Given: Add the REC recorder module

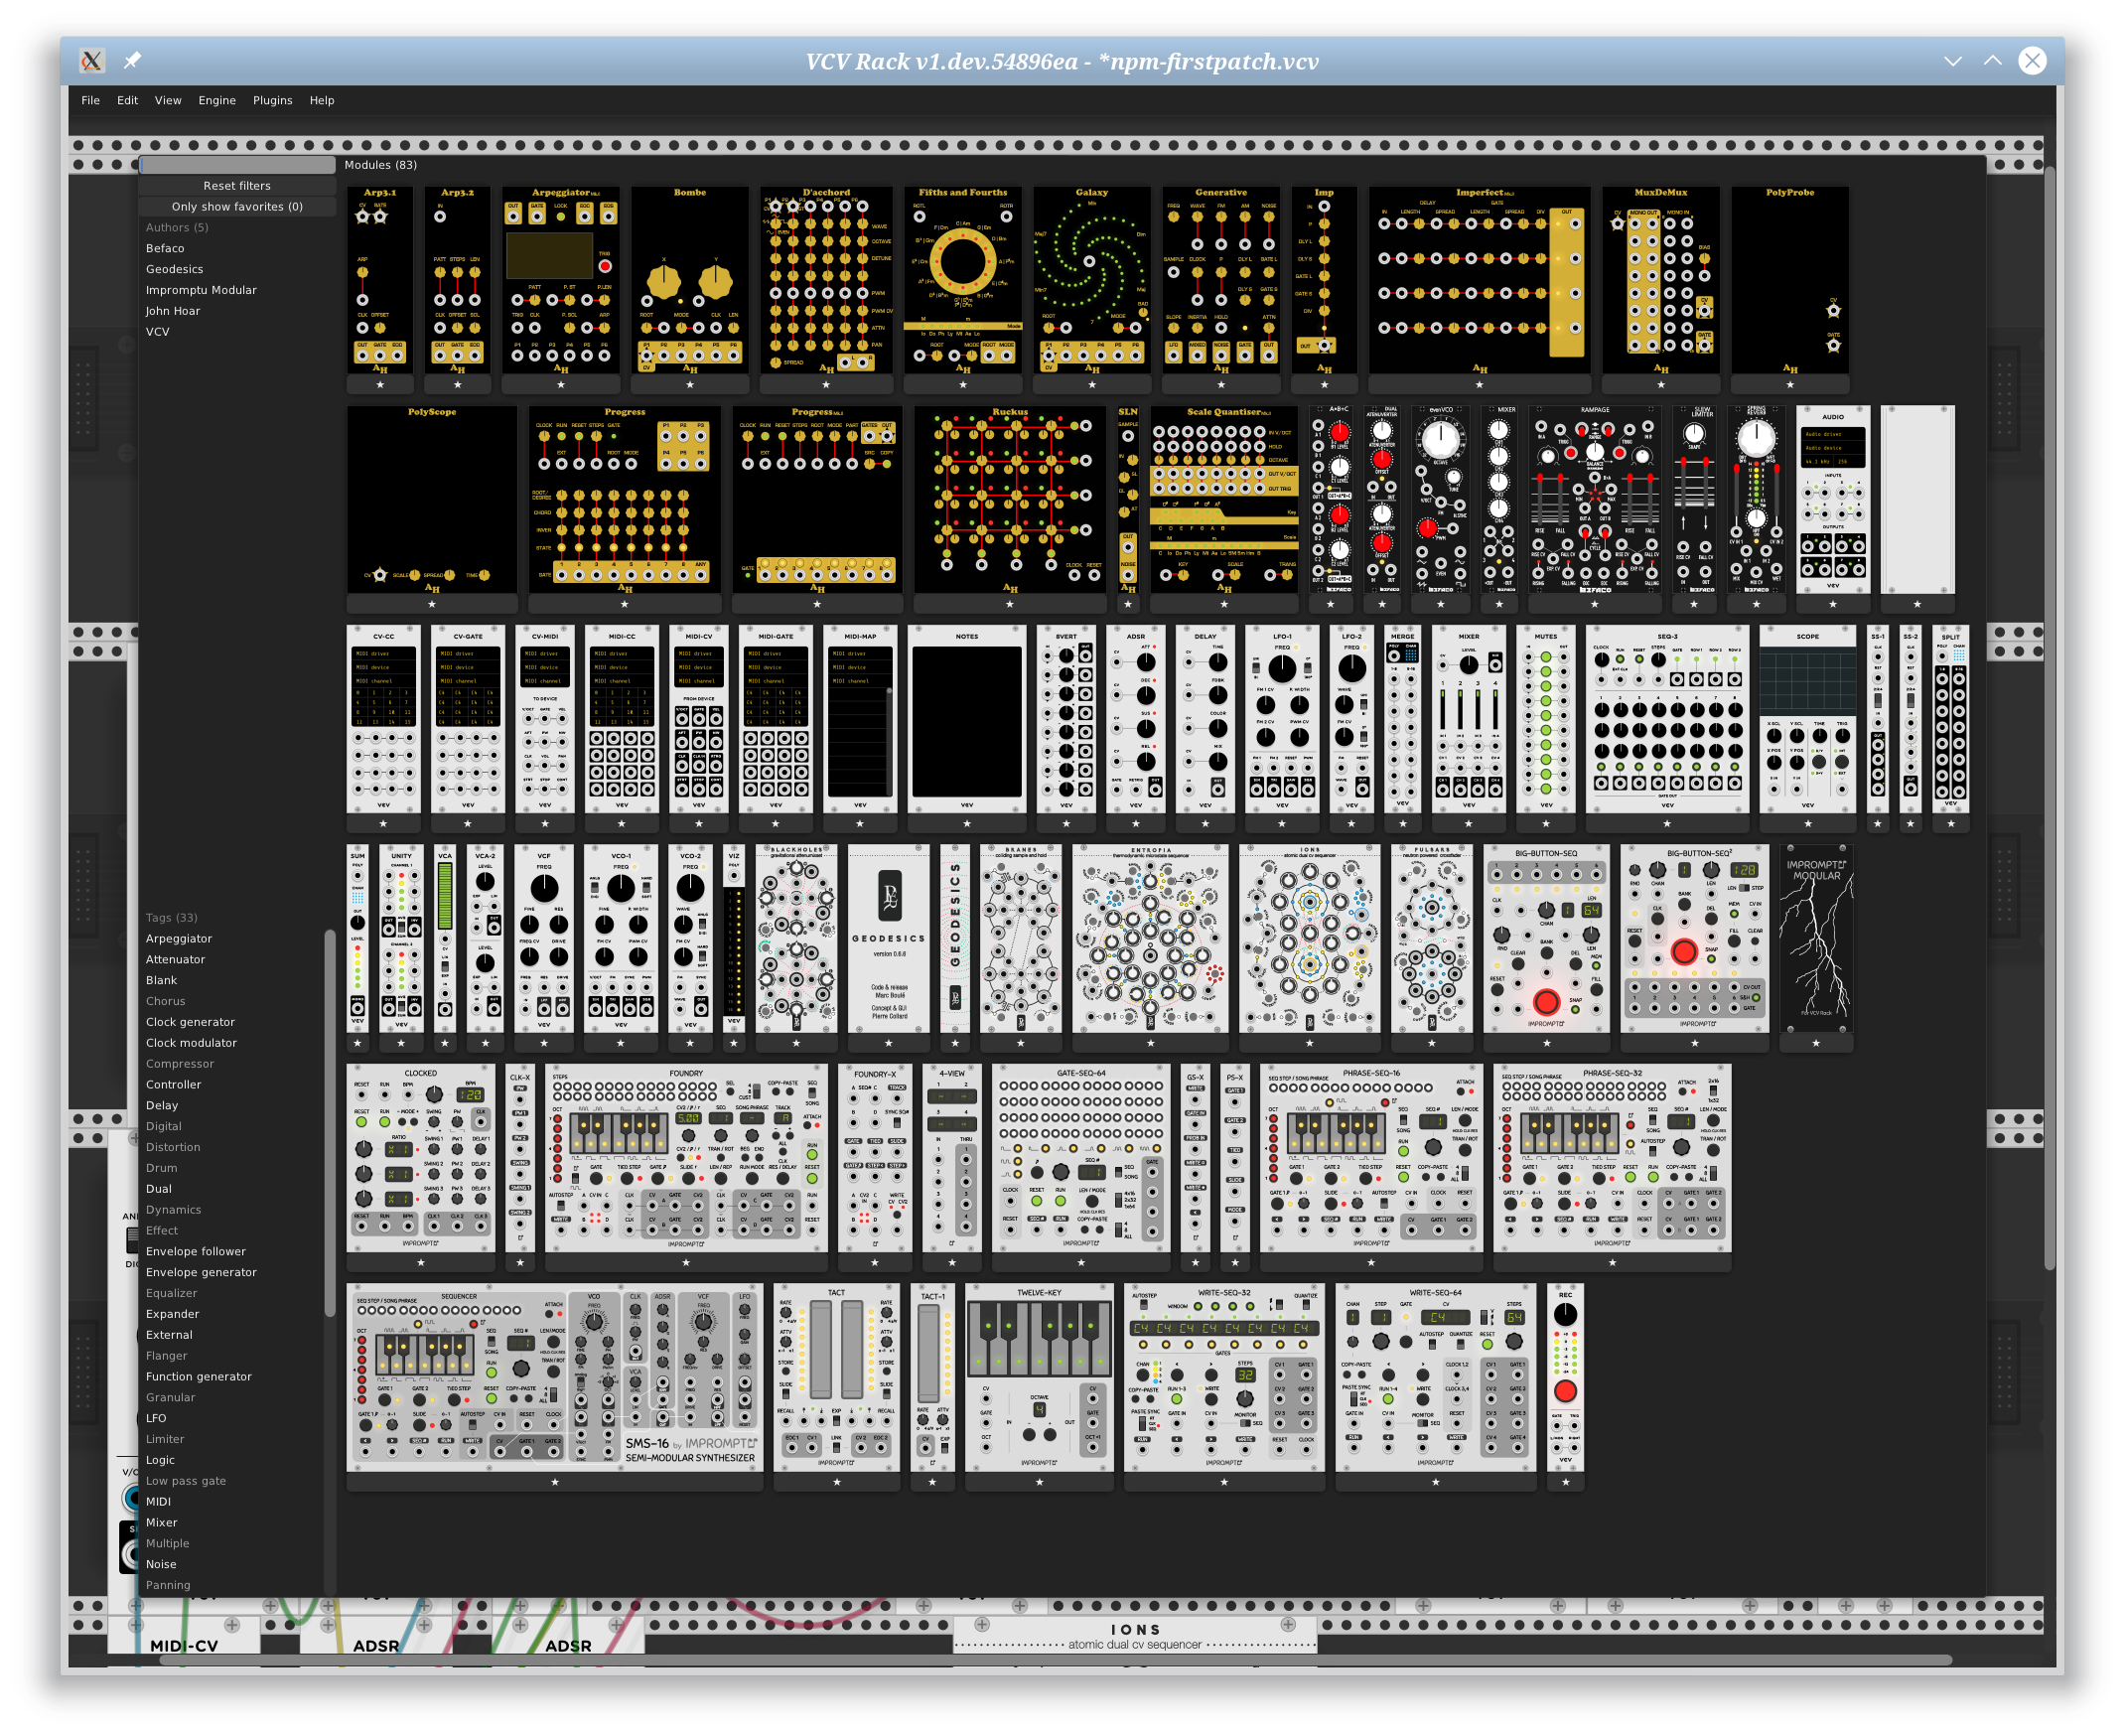Looking at the screenshot, I should (x=1566, y=1378).
